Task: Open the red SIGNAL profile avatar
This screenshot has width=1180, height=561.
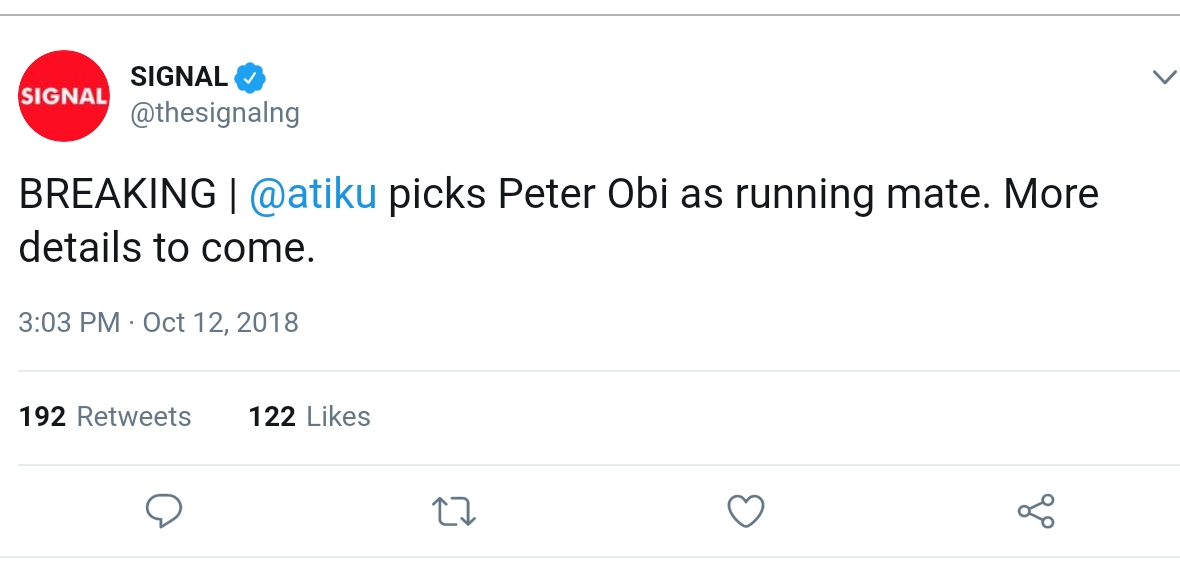Action: point(64,96)
